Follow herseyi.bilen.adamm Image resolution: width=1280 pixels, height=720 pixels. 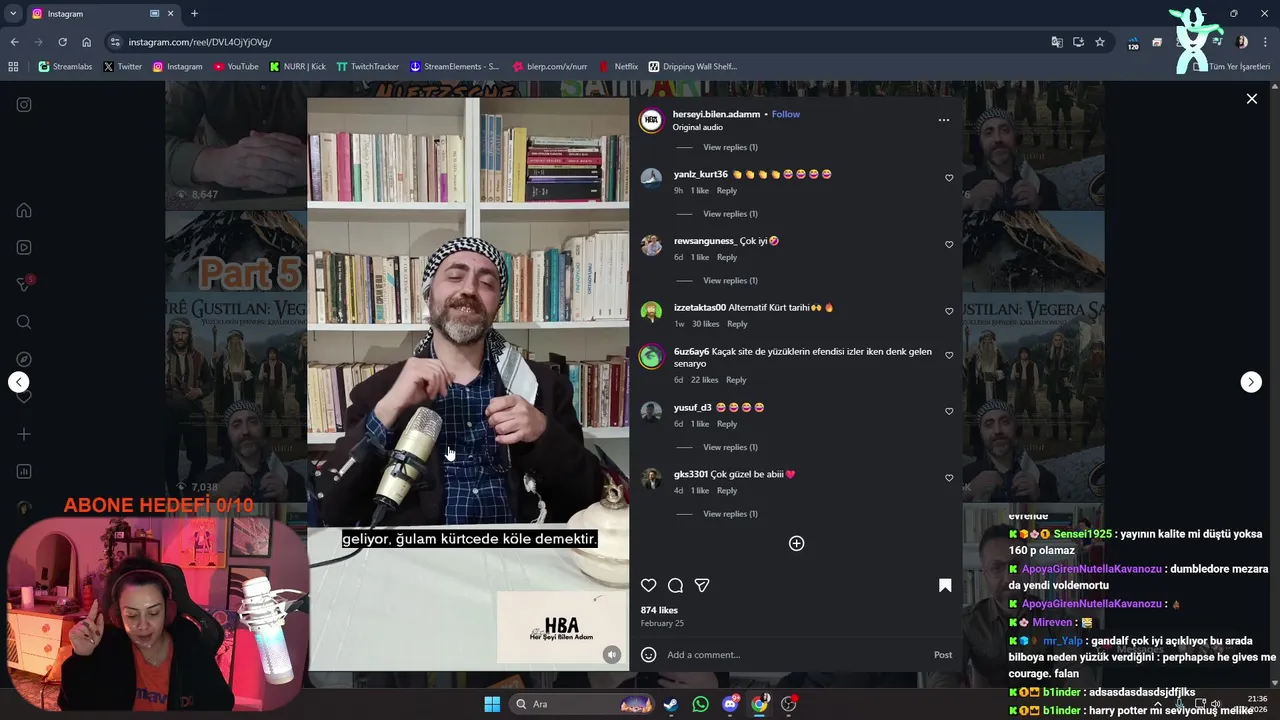pyautogui.click(x=785, y=114)
